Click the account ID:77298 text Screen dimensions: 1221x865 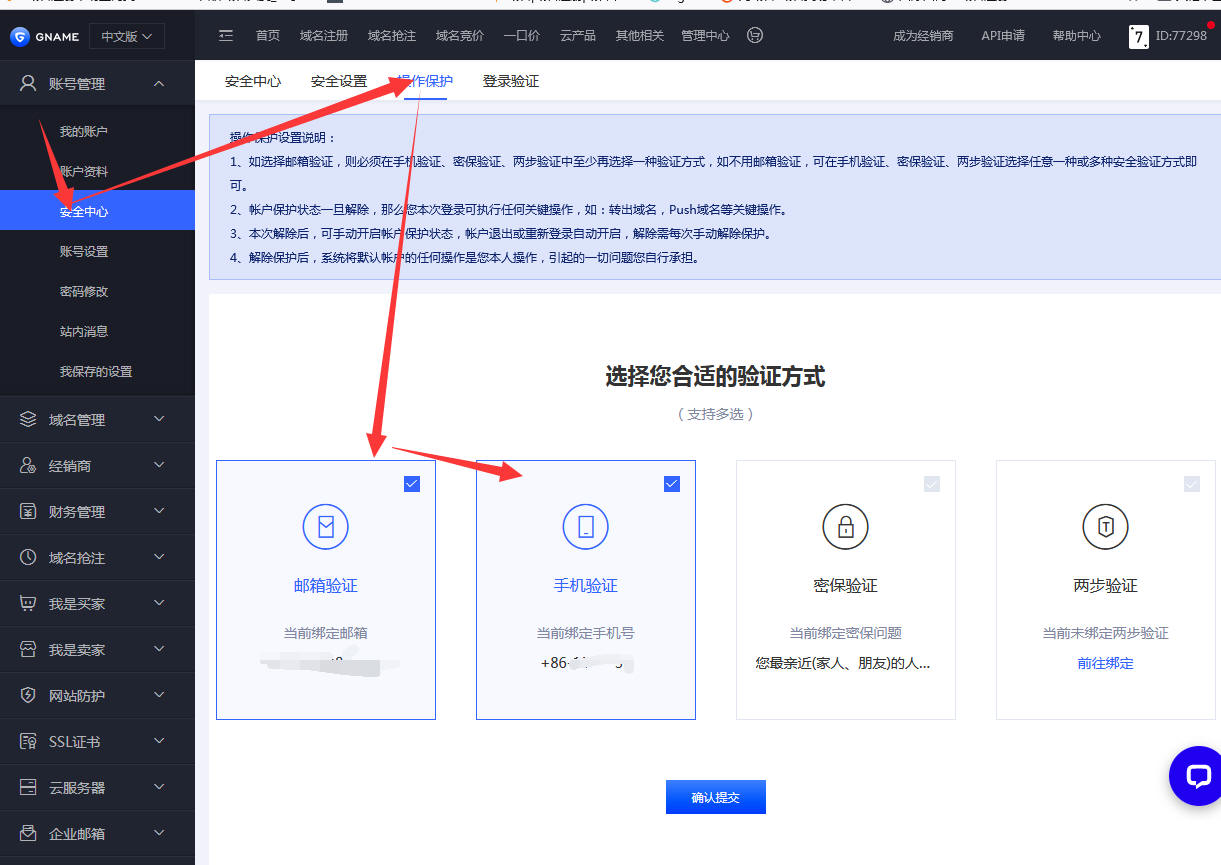(x=1181, y=36)
